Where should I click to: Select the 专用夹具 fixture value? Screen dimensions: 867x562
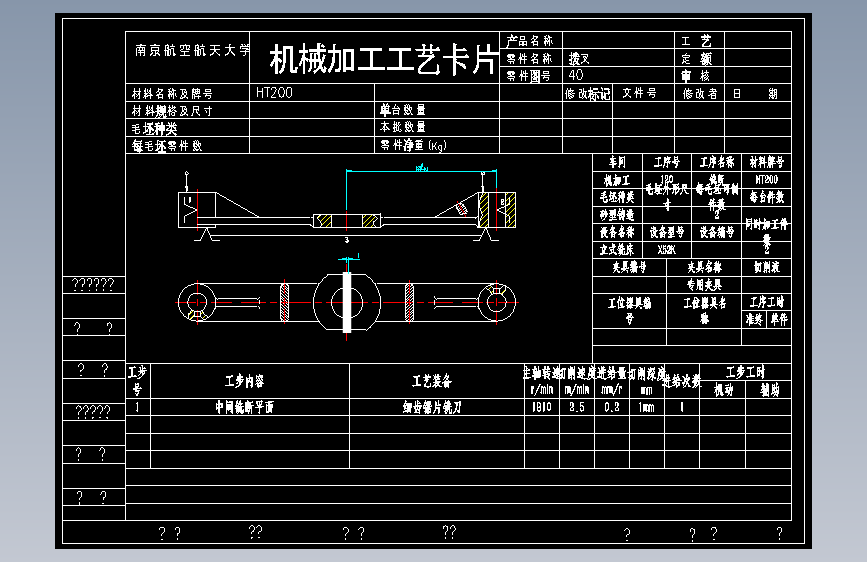704,285
